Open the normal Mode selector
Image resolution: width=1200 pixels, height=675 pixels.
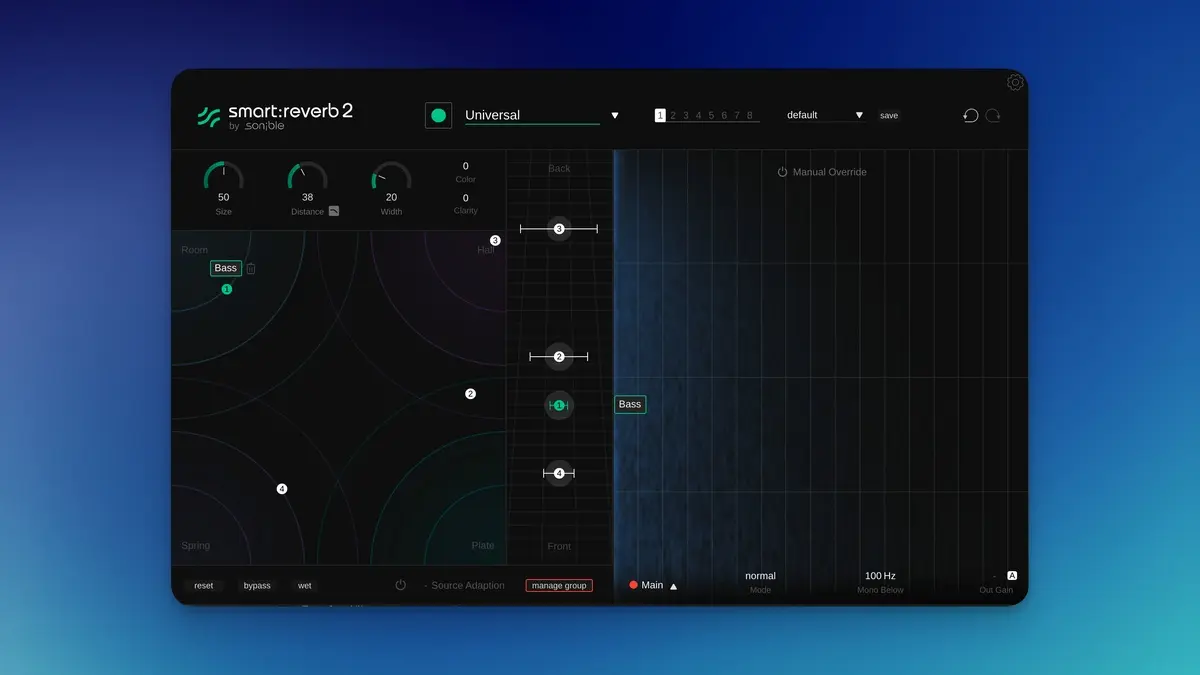point(760,576)
